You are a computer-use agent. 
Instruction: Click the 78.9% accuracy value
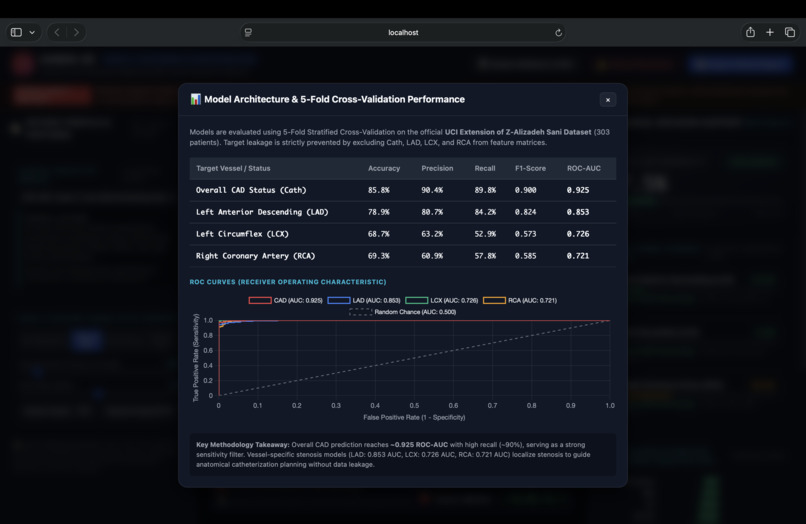pos(378,212)
